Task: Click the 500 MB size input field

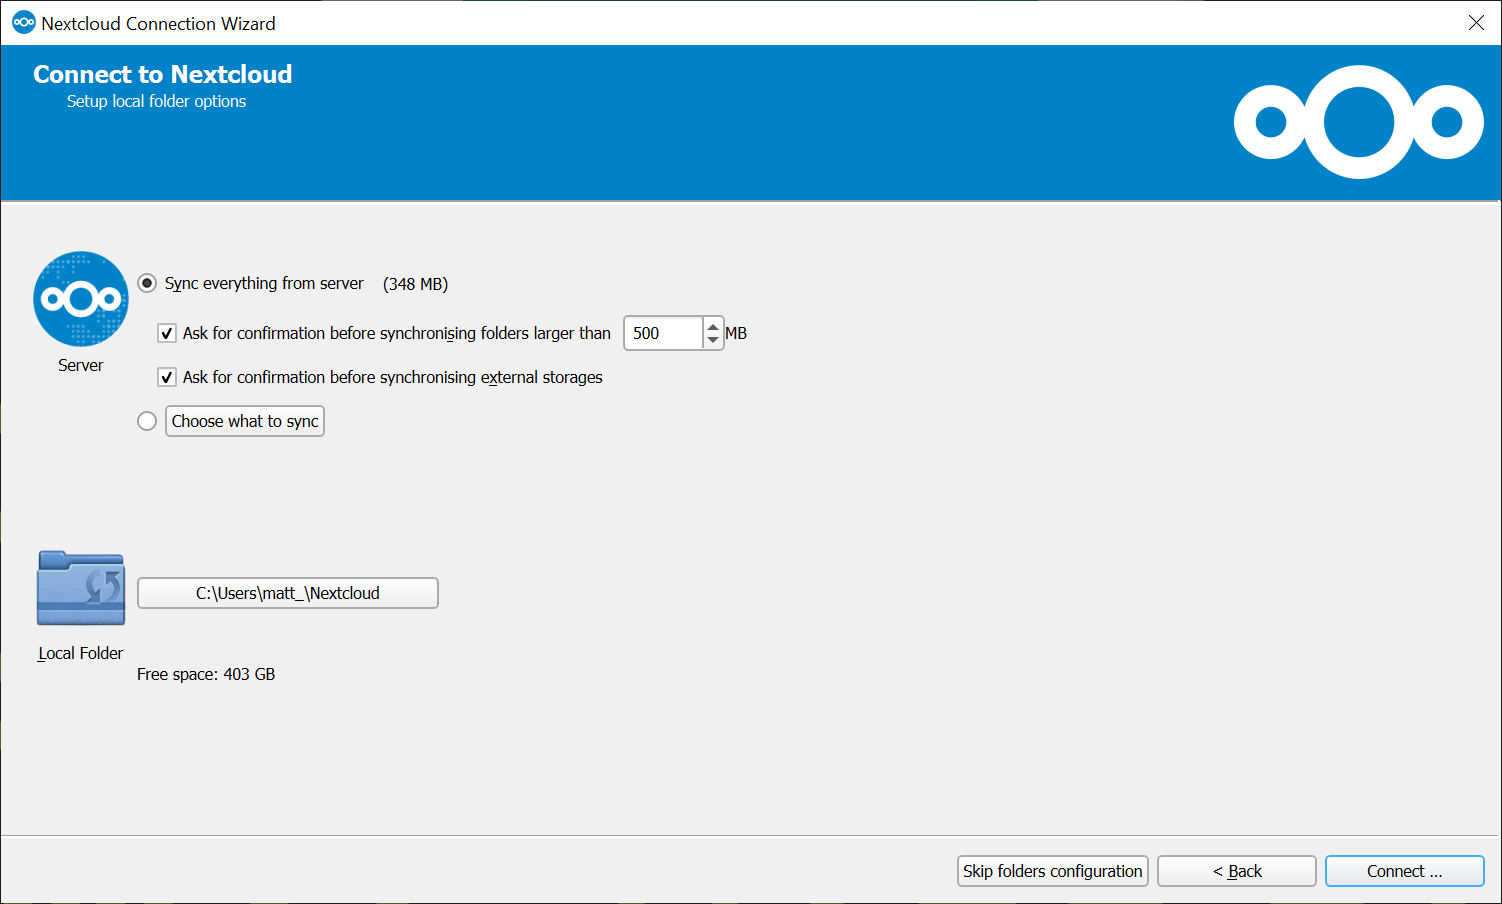Action: click(664, 333)
